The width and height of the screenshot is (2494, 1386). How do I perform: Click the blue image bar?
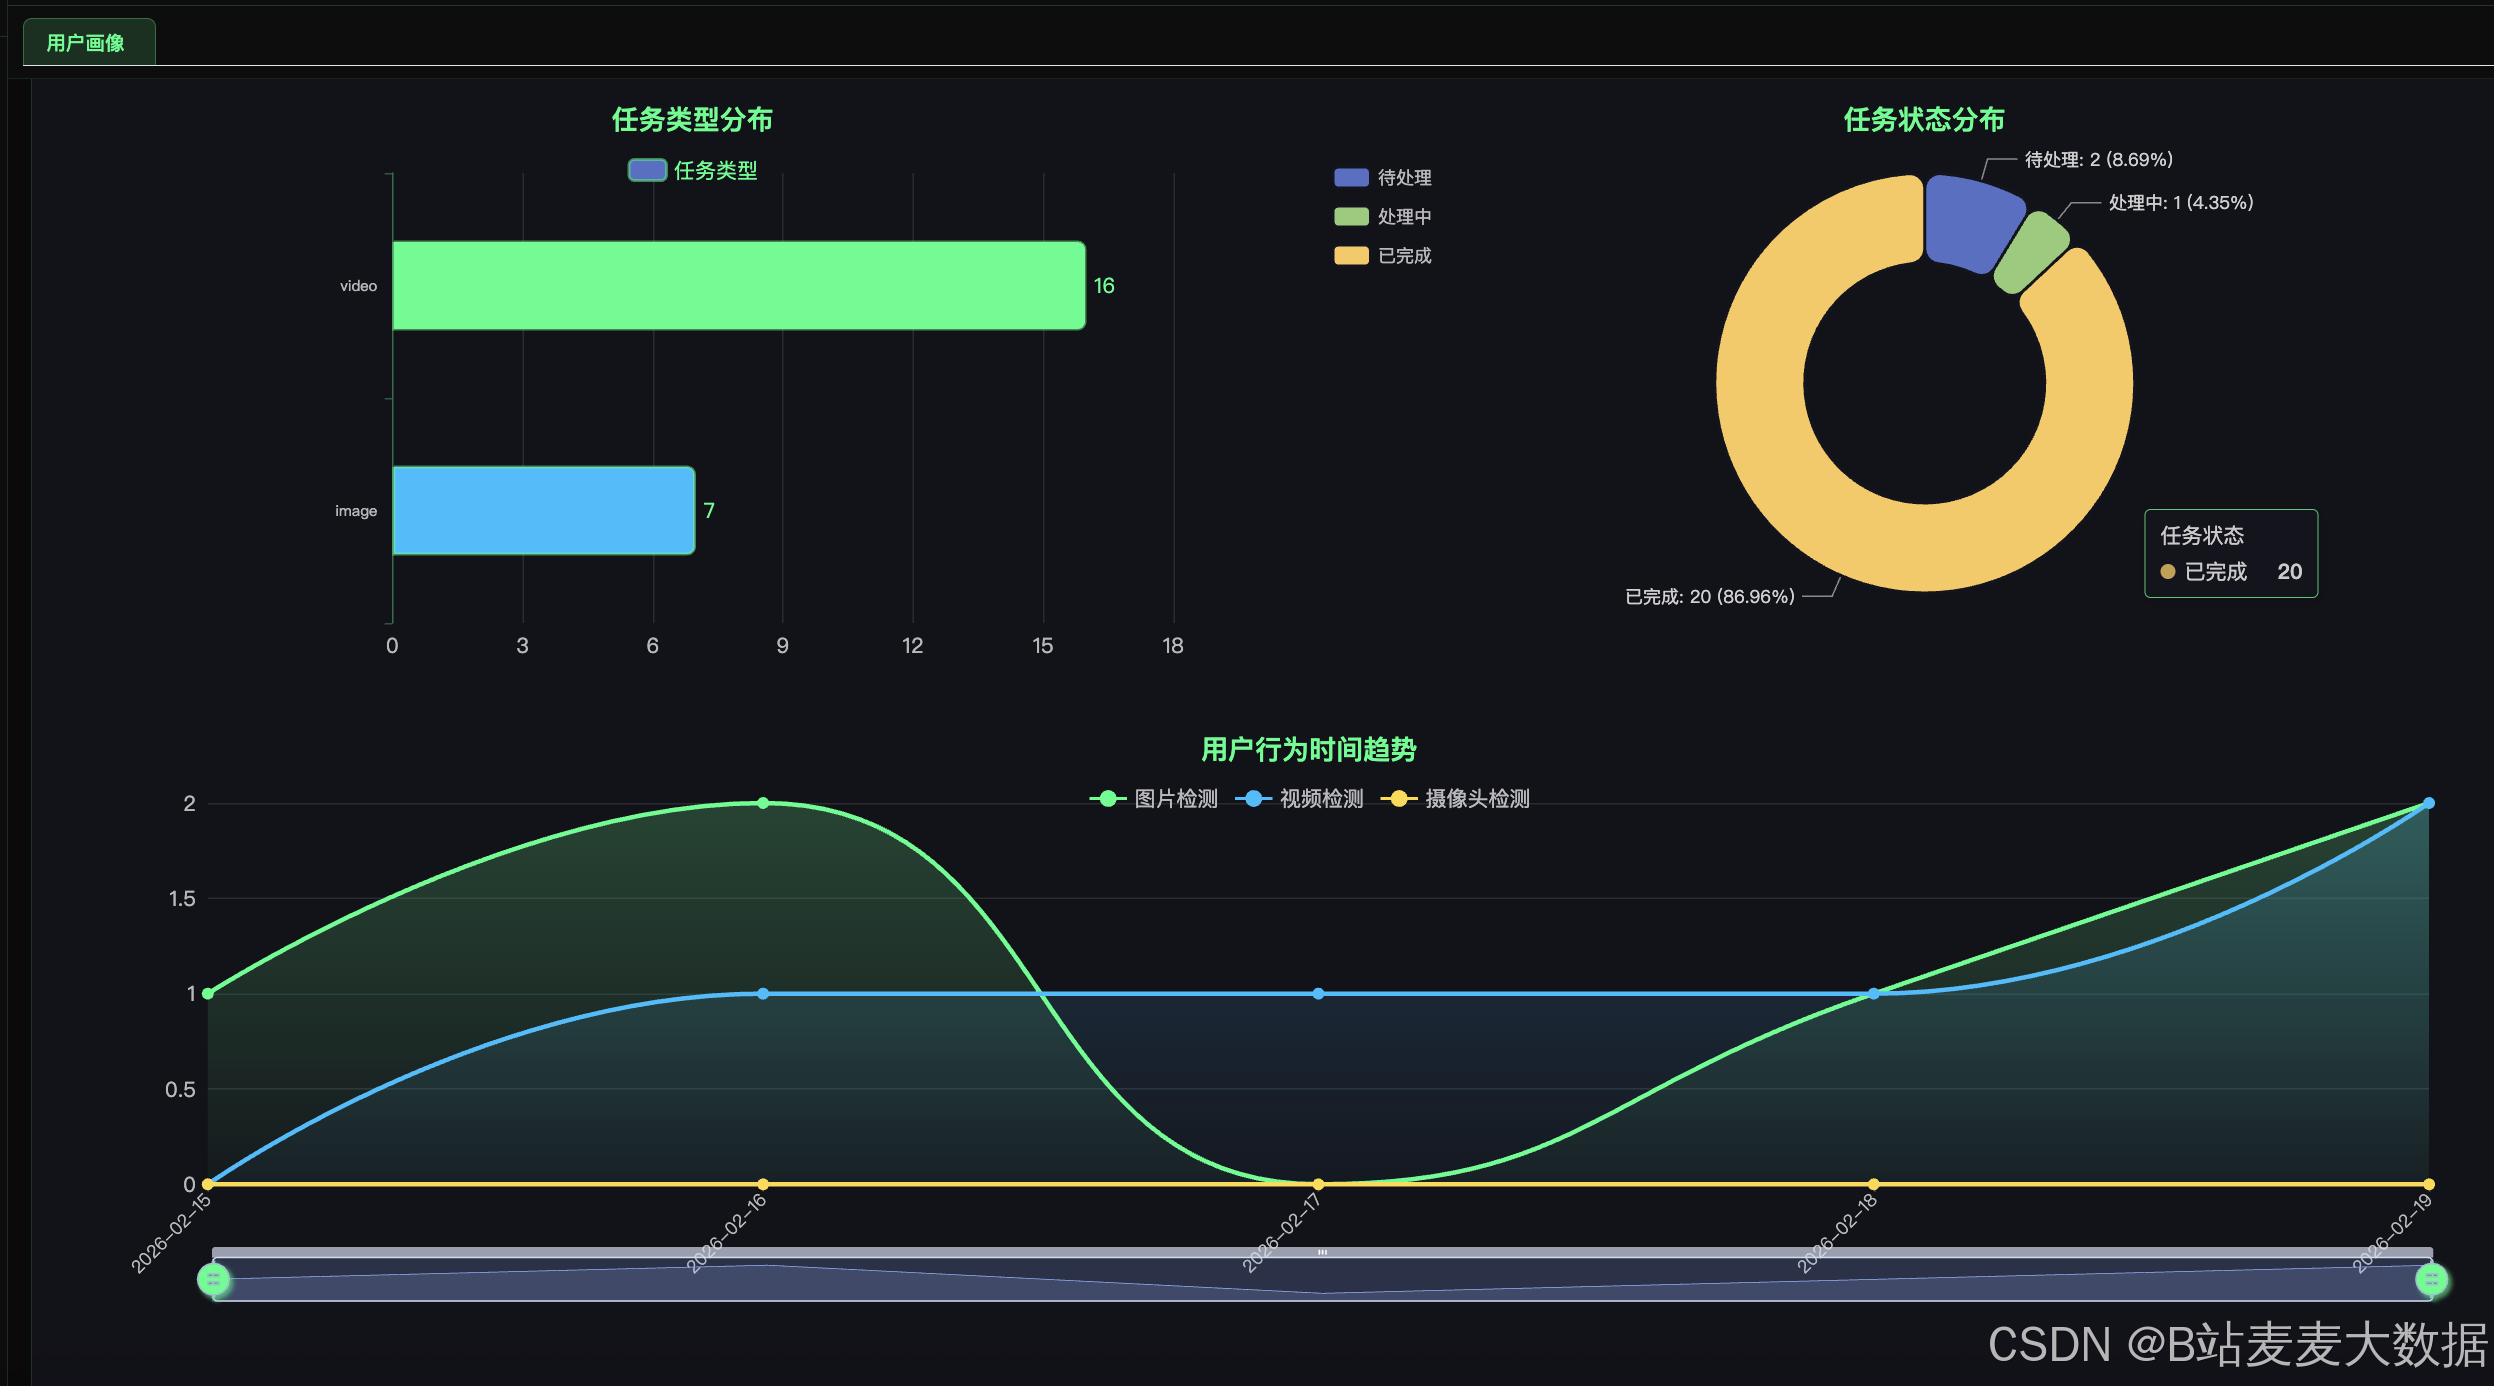coord(543,511)
